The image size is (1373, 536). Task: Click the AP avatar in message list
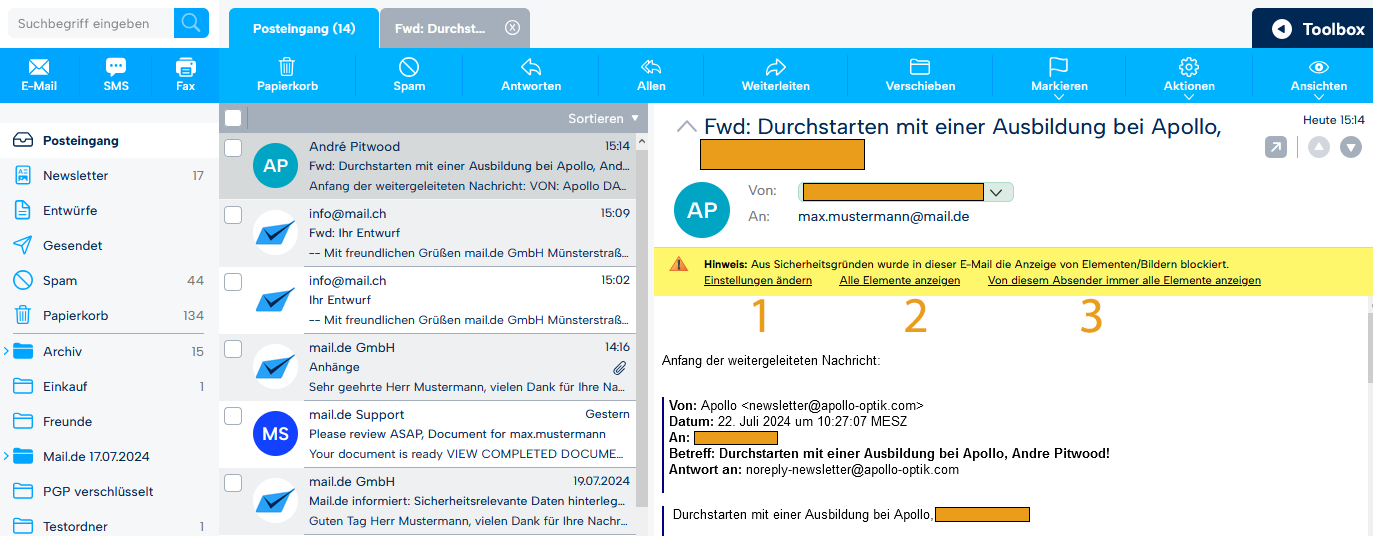click(x=275, y=166)
